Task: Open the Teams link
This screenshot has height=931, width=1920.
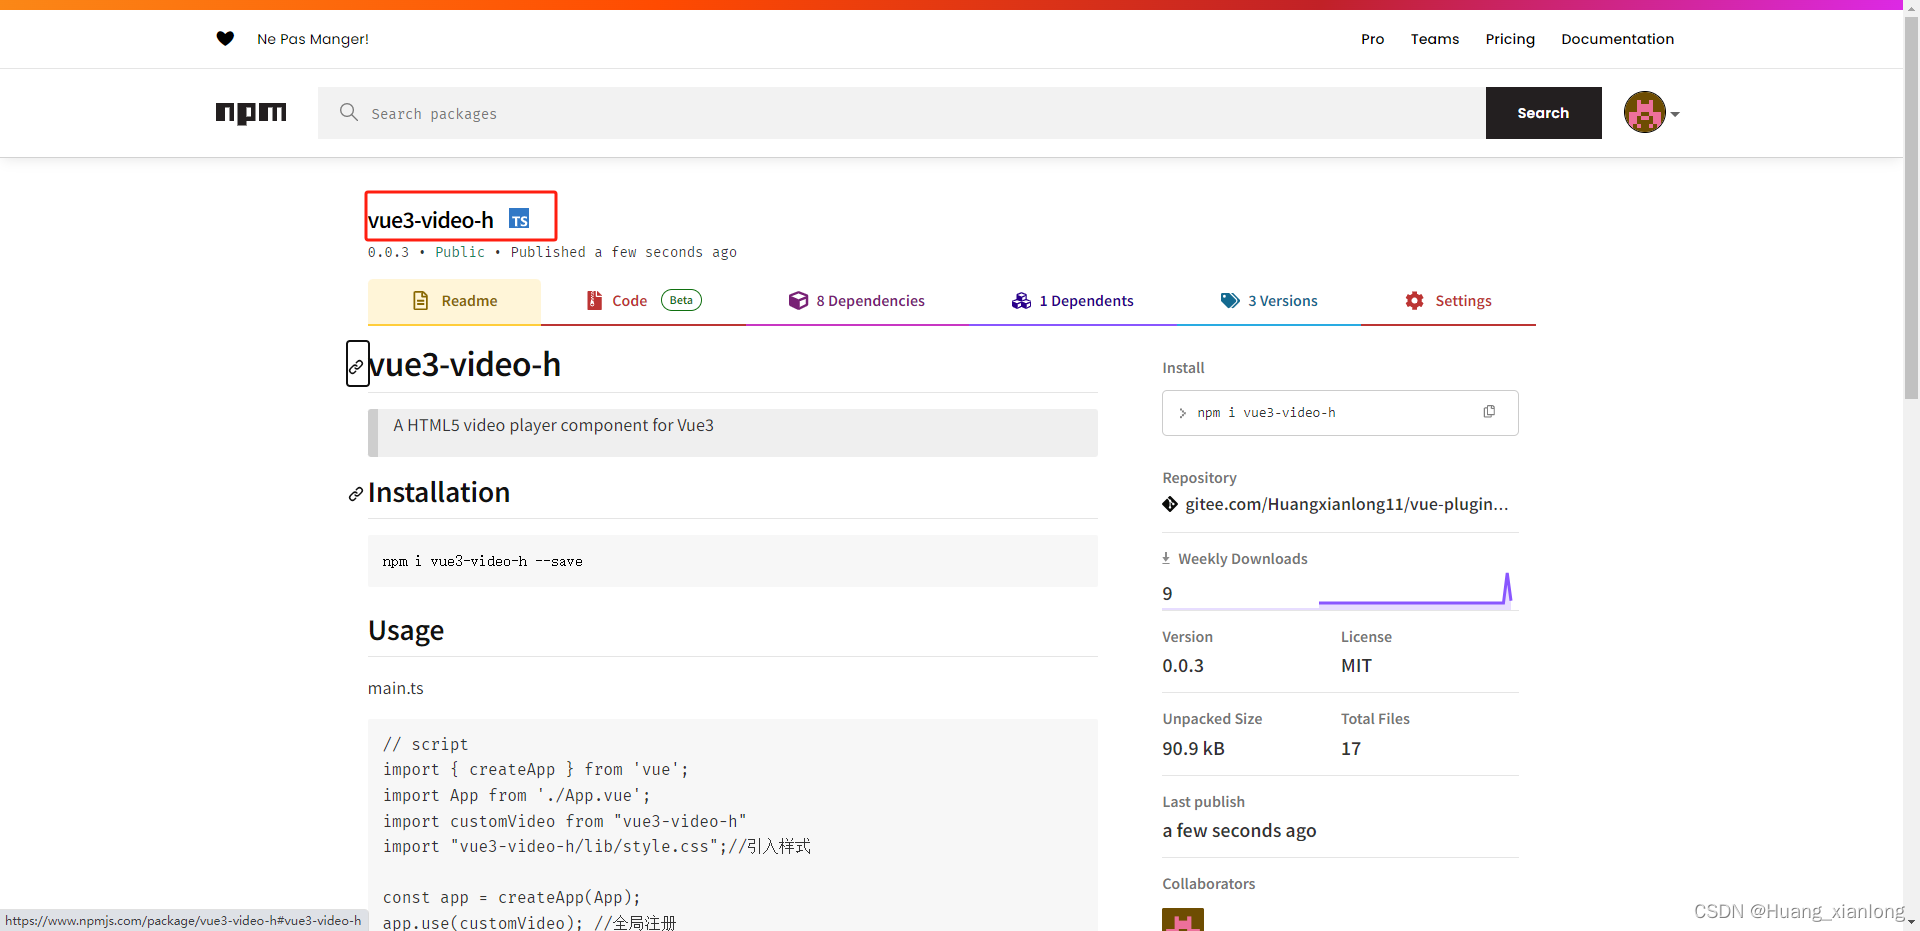Action: (x=1435, y=39)
